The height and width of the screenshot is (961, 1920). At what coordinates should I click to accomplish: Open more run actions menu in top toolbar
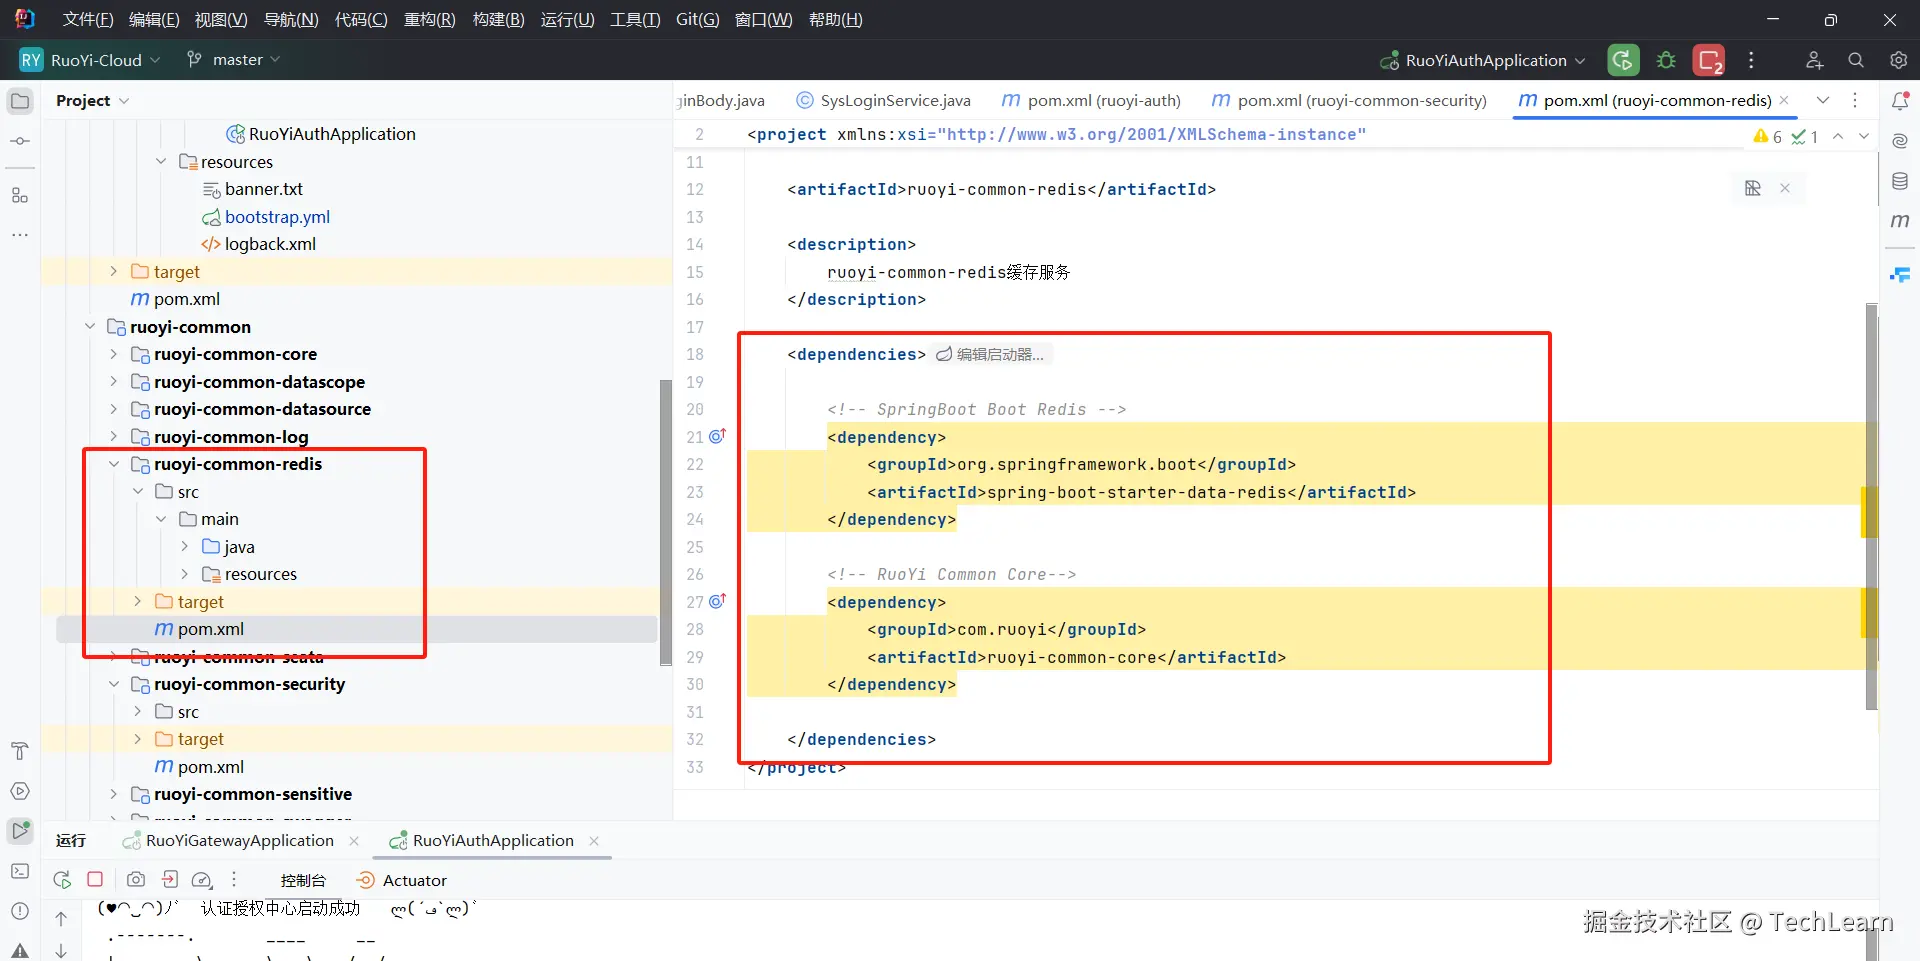click(x=1751, y=60)
